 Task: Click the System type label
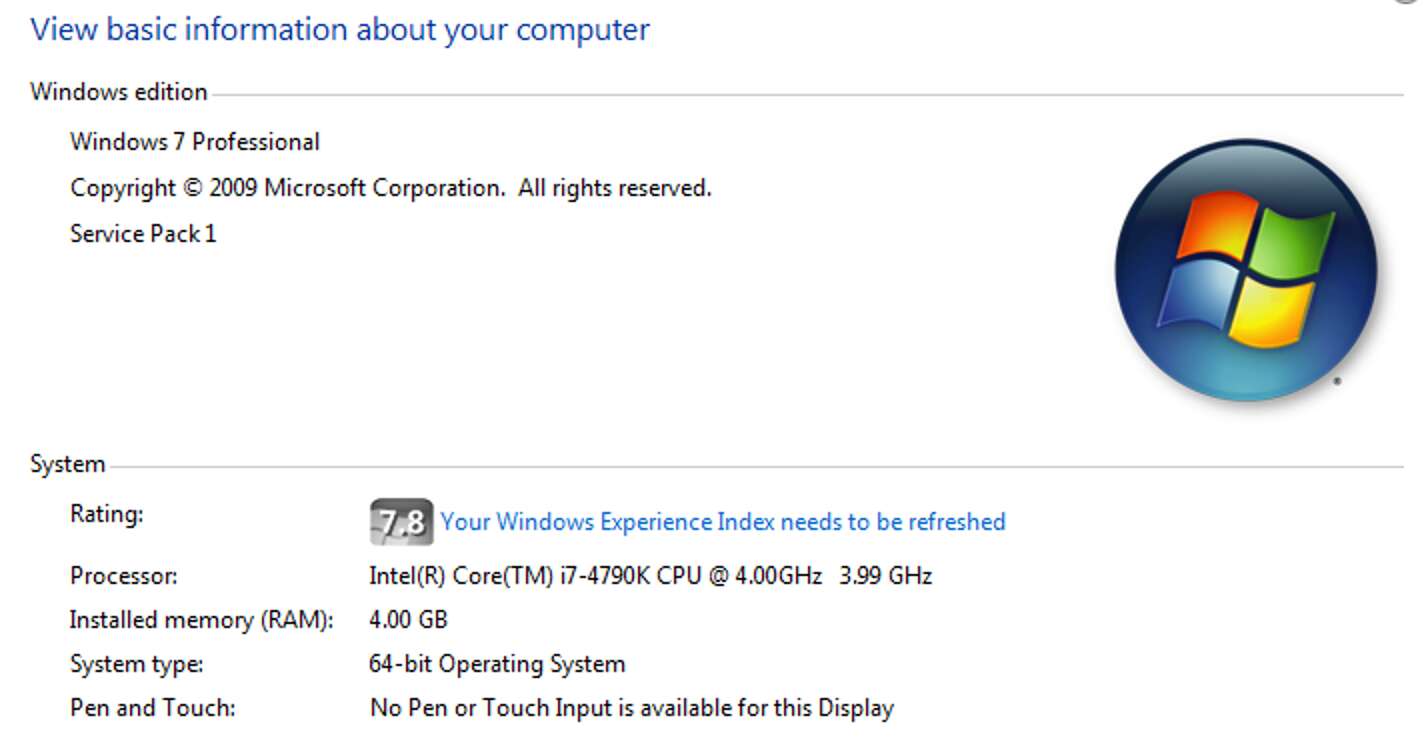(x=136, y=664)
